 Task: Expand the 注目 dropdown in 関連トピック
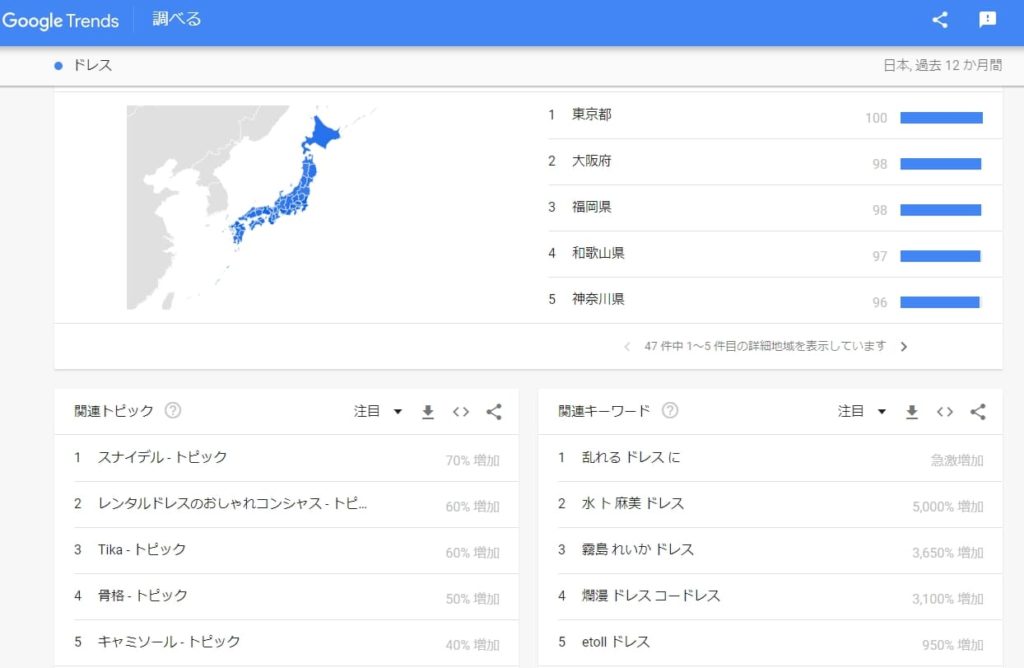(378, 411)
